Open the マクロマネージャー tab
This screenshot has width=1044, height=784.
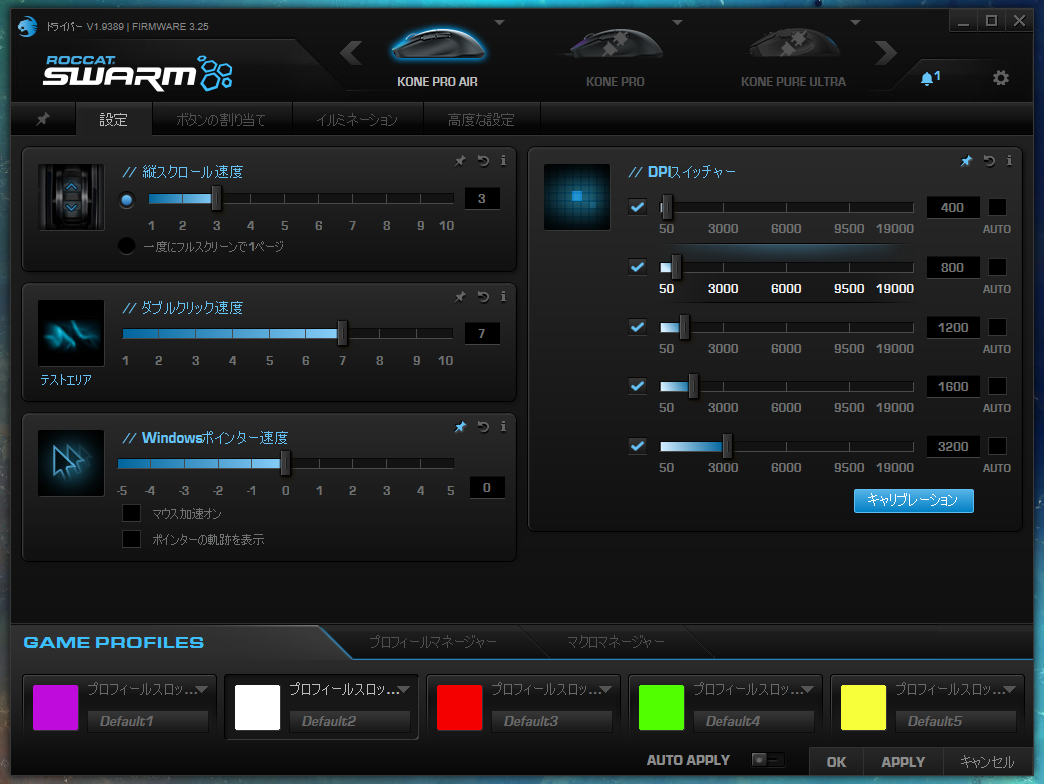(x=615, y=642)
